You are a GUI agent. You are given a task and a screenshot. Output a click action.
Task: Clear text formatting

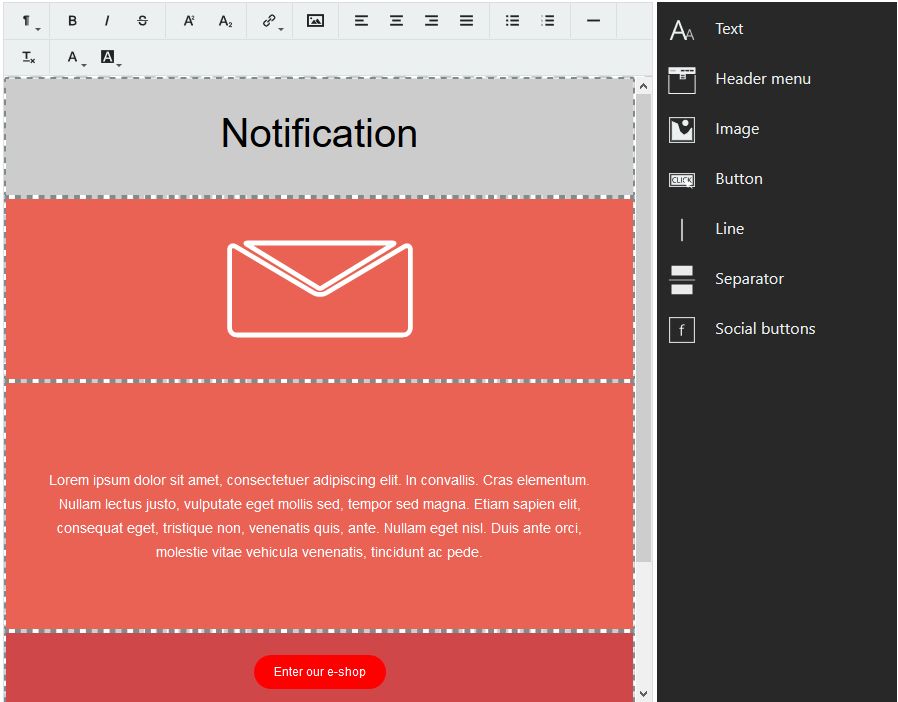tap(28, 58)
